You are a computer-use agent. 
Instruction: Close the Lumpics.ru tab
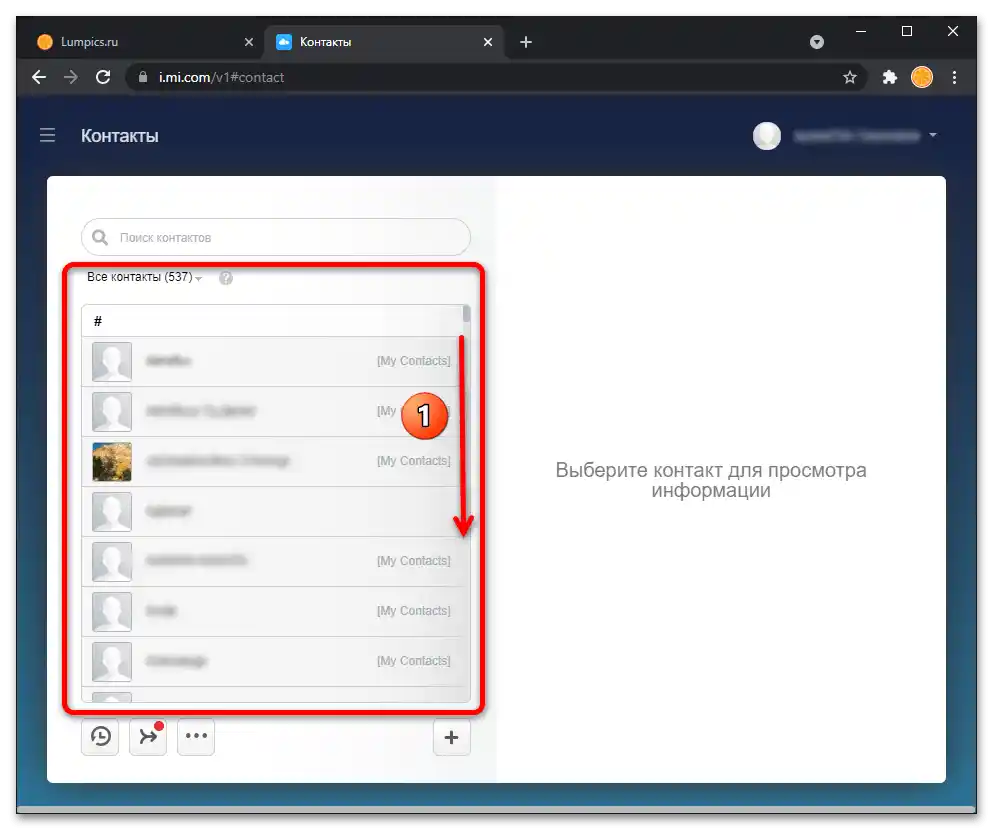(249, 42)
